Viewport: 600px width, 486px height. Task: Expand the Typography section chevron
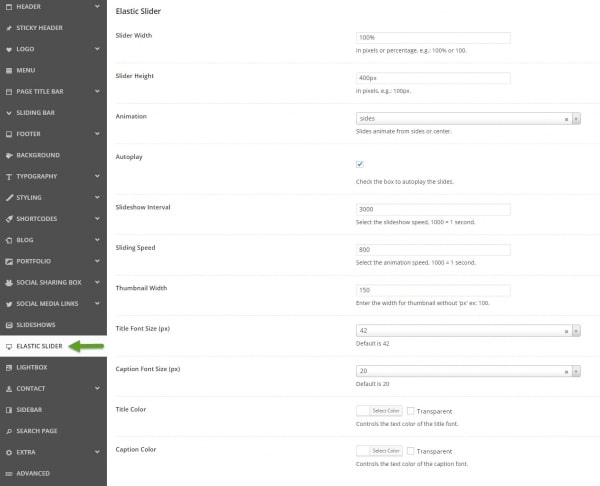point(97,176)
